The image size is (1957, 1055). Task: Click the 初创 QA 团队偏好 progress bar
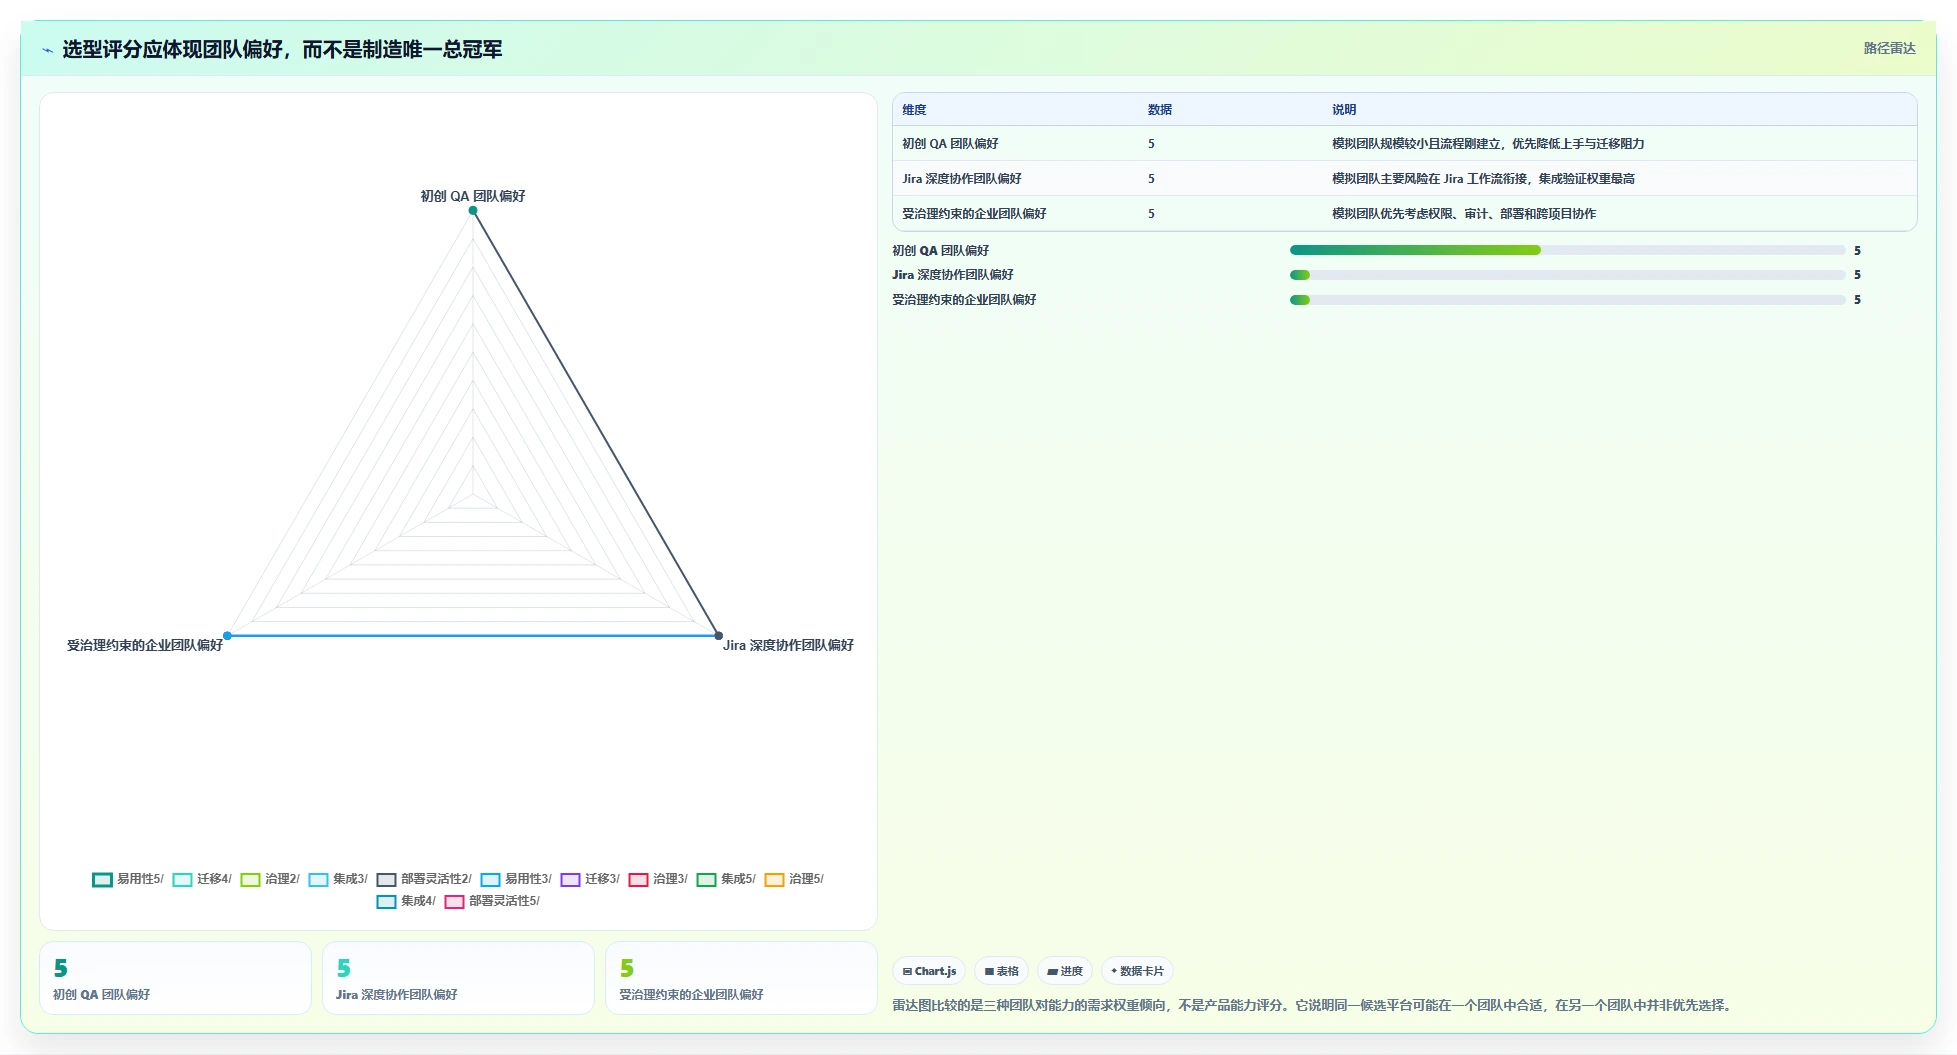point(1567,250)
